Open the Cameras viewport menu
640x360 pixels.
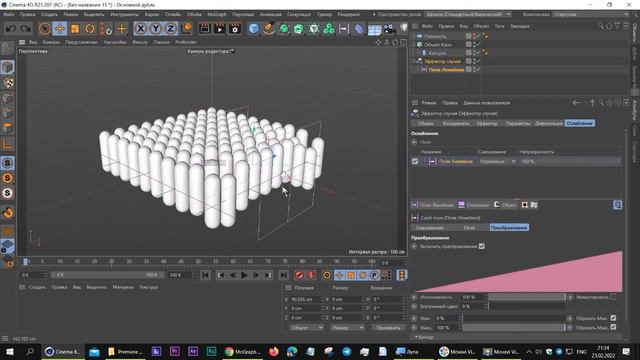[x=51, y=42]
